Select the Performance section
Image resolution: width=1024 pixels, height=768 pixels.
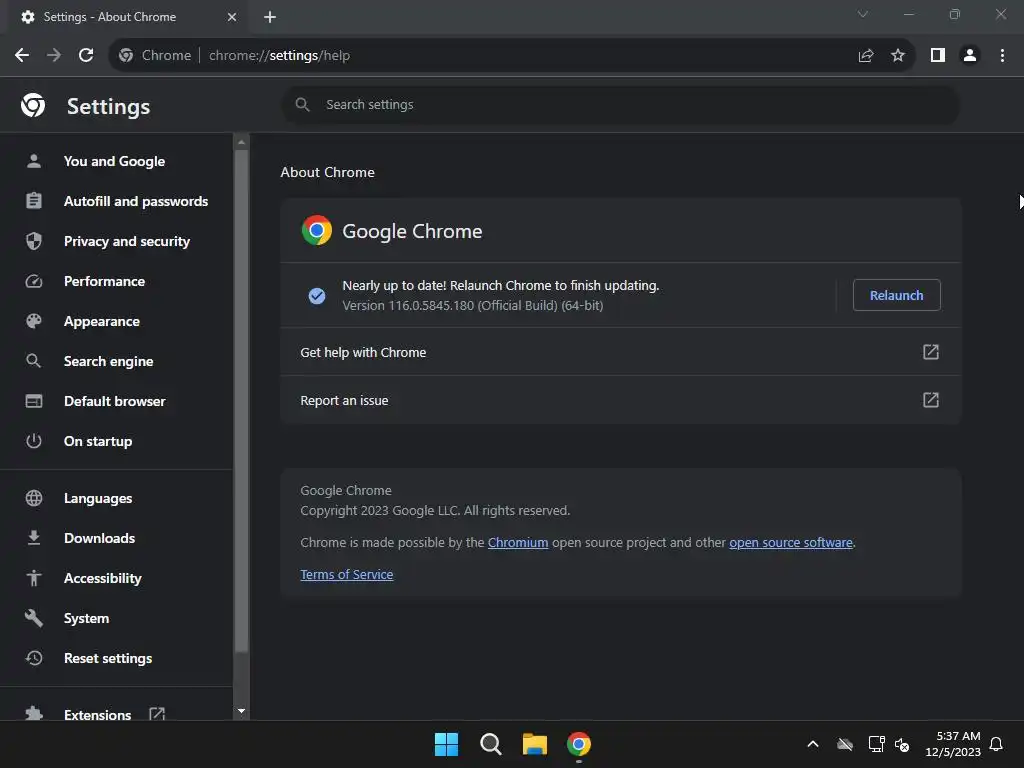point(104,281)
